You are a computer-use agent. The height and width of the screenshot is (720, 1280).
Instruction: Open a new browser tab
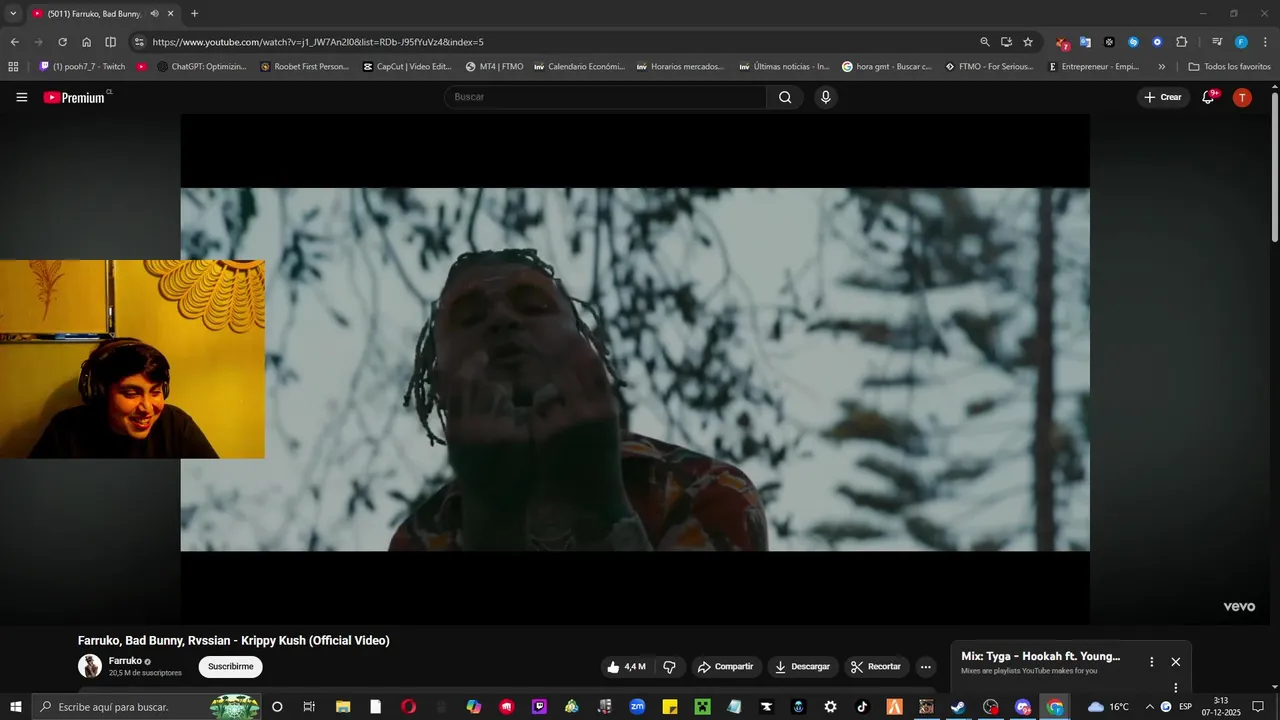click(194, 14)
